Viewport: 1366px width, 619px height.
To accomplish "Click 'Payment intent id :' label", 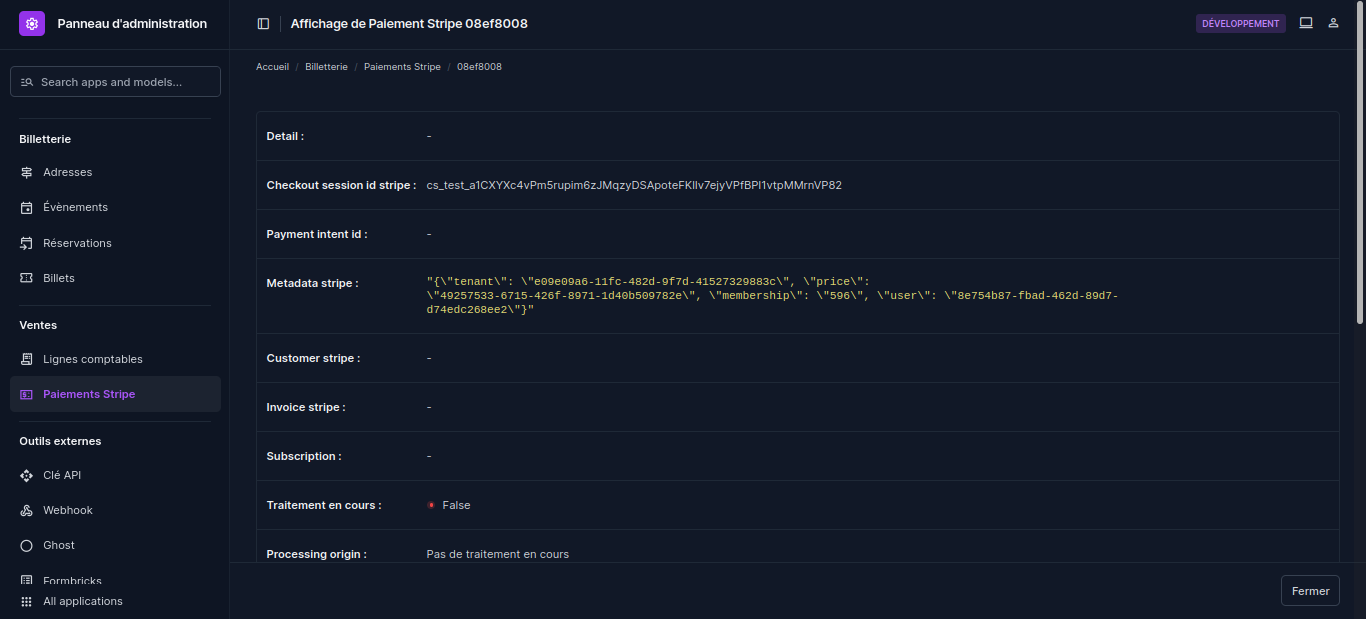I will pos(317,234).
